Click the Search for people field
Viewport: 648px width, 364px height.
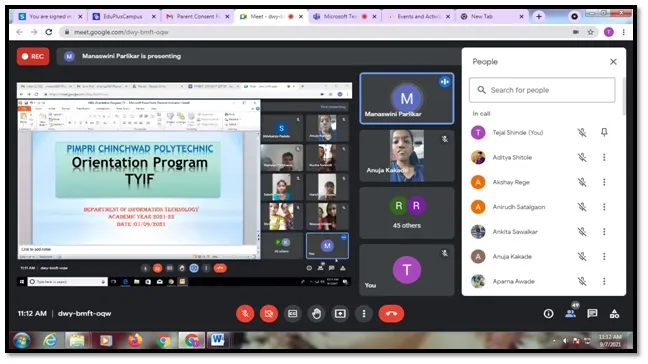coord(542,90)
